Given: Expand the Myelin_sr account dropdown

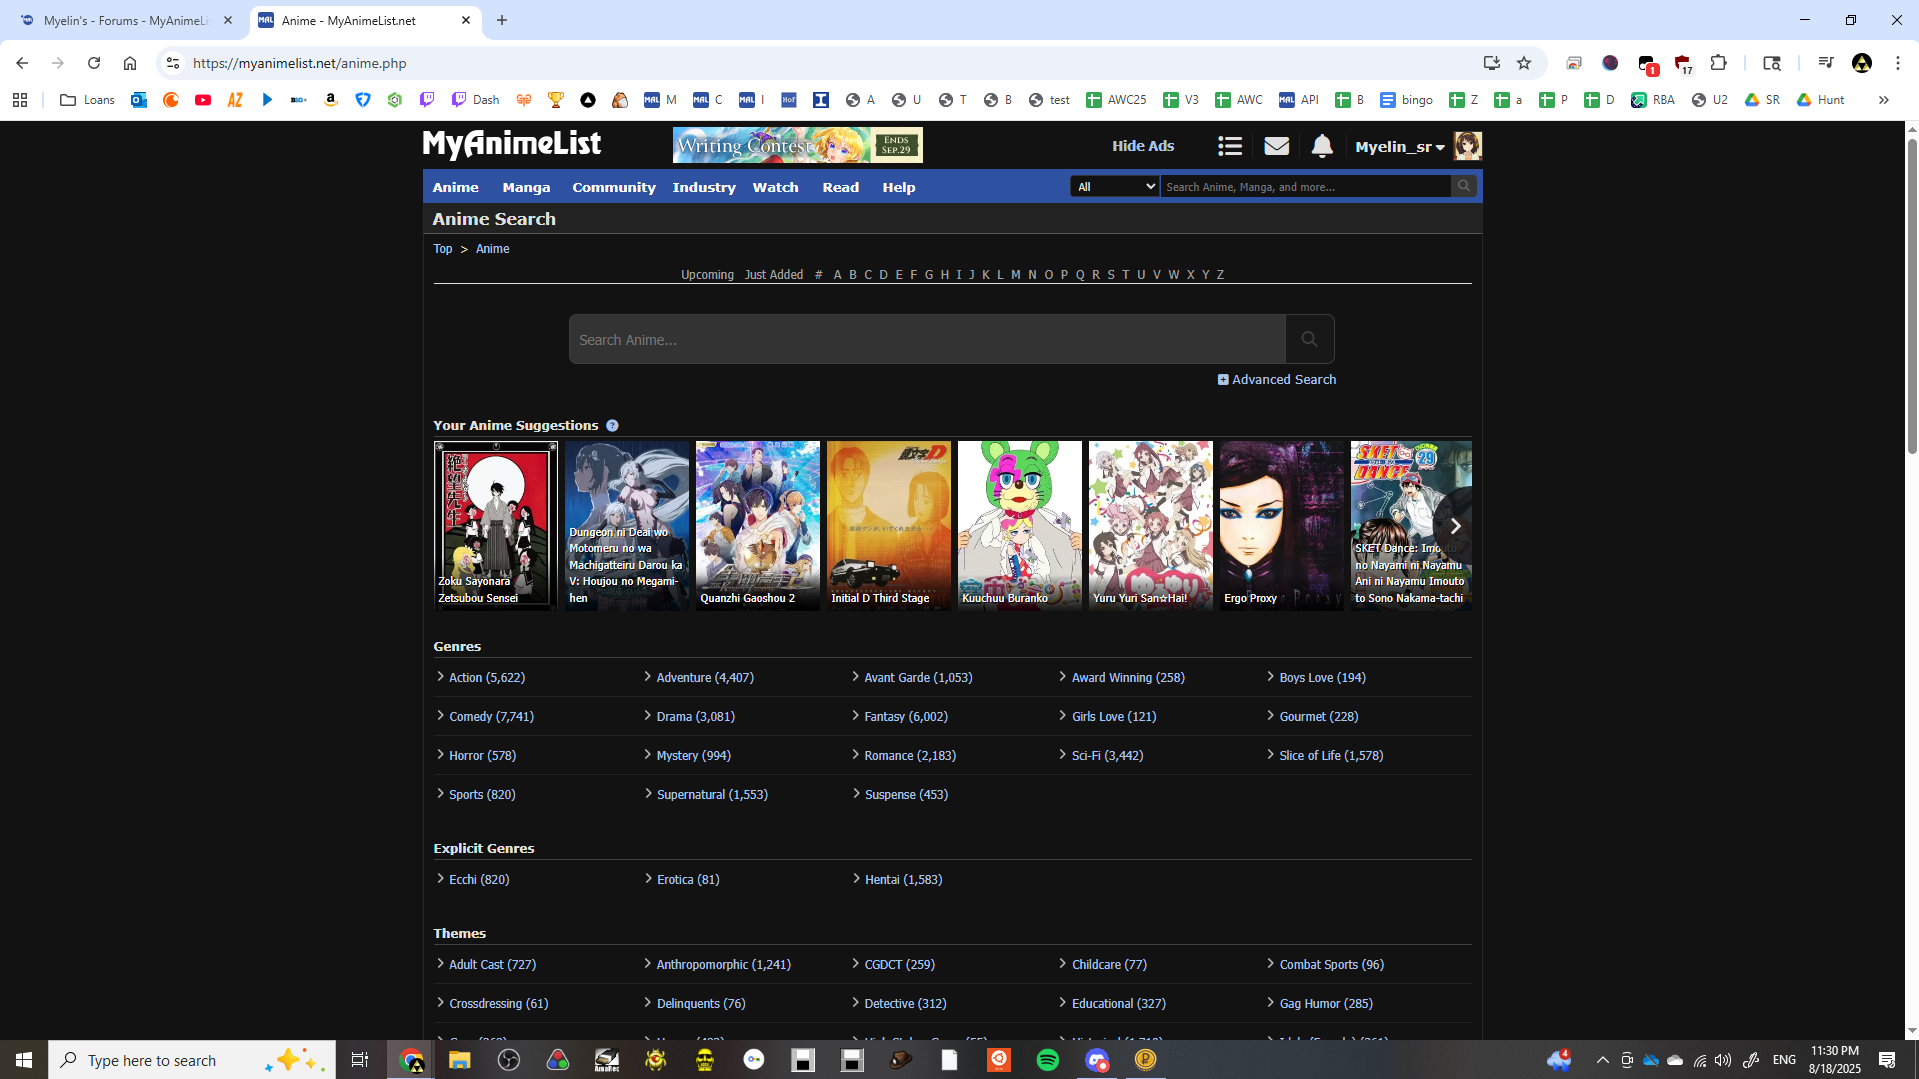Looking at the screenshot, I should coord(1400,147).
